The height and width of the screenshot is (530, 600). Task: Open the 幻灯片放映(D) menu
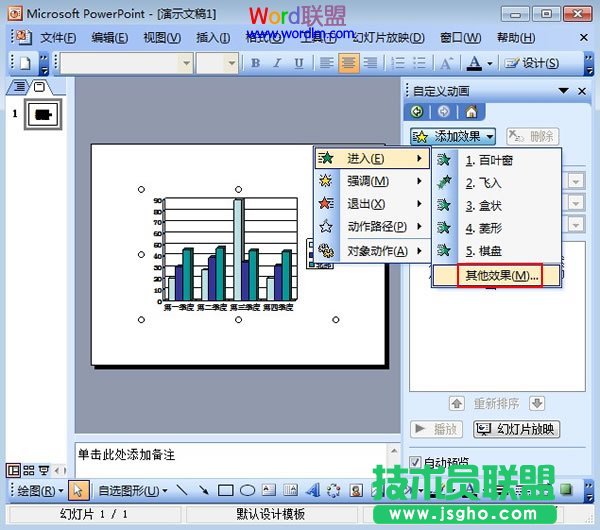point(389,38)
